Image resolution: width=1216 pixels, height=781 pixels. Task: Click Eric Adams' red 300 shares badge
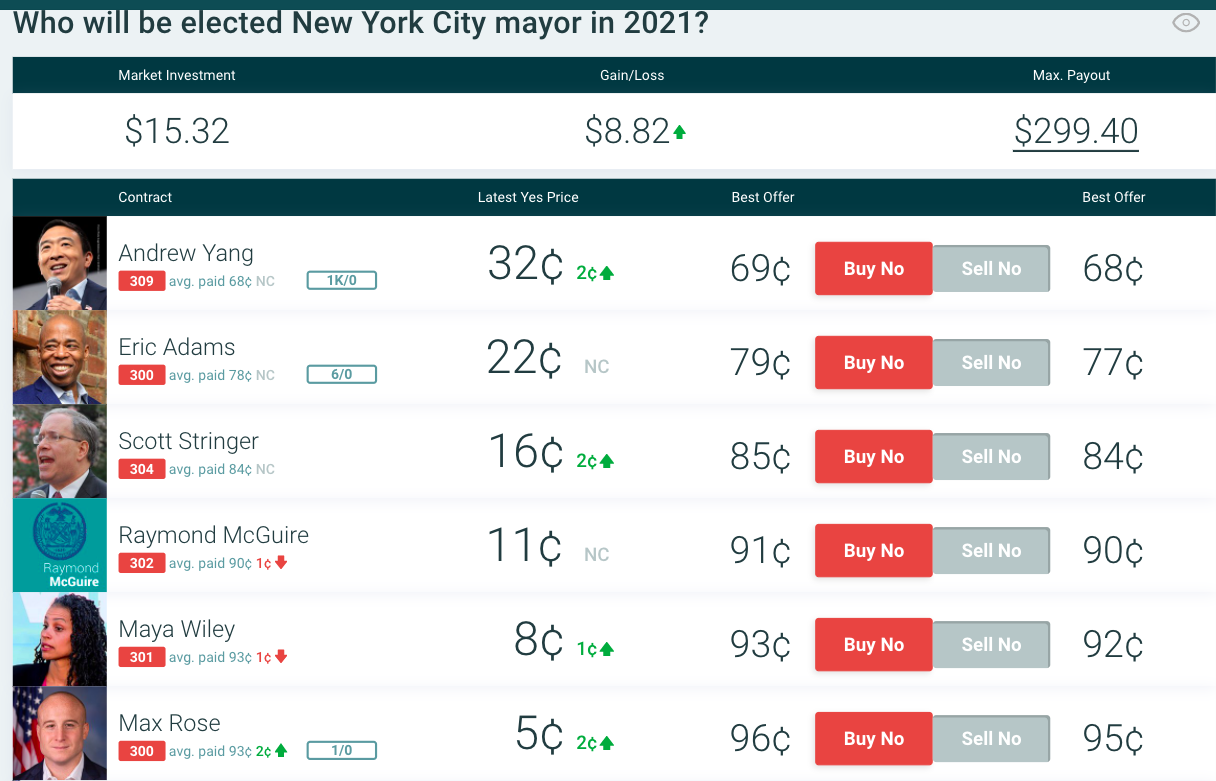(x=142, y=375)
